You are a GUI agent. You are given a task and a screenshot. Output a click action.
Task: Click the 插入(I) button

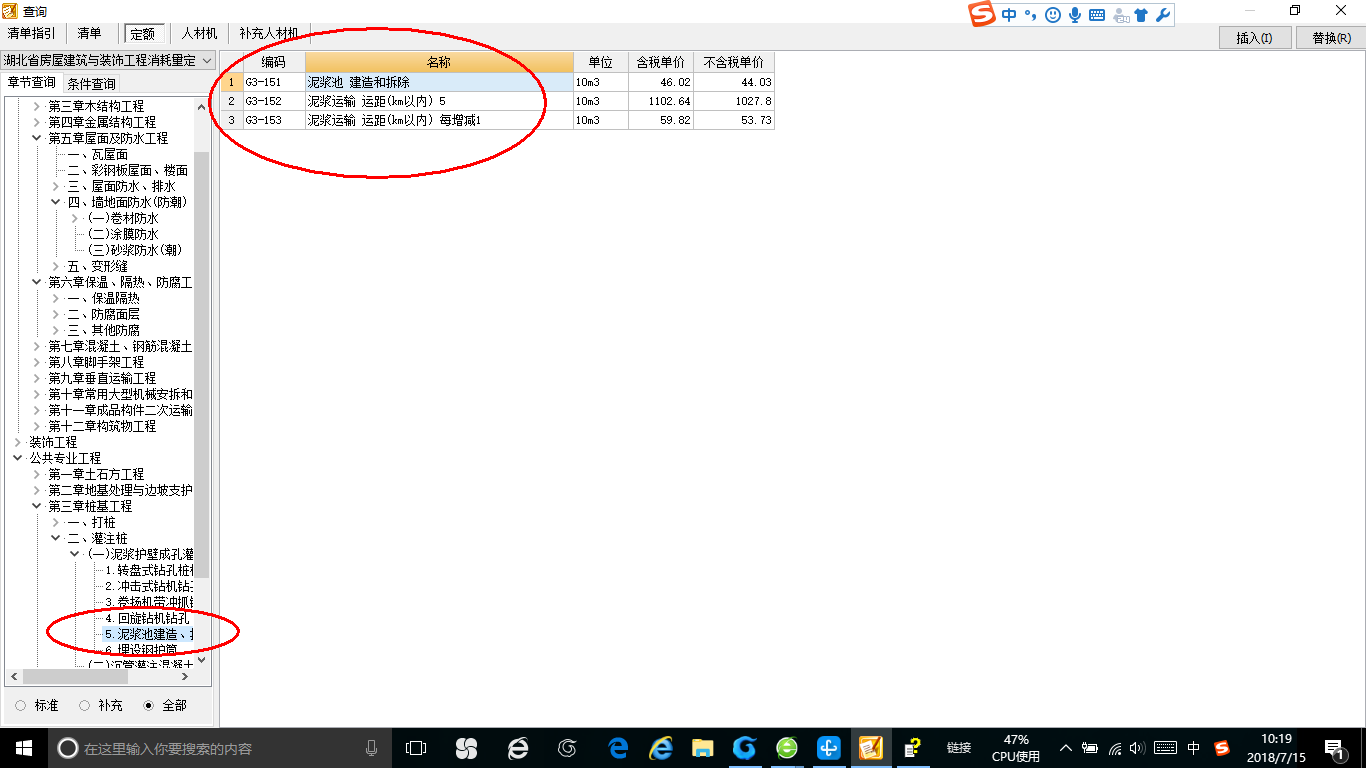pyautogui.click(x=1254, y=38)
